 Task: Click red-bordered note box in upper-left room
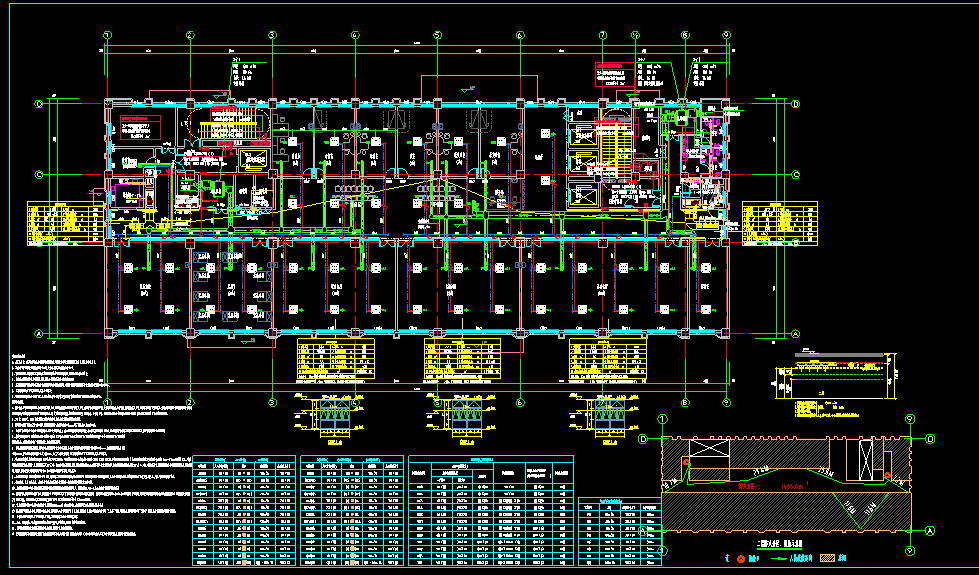coord(139,128)
